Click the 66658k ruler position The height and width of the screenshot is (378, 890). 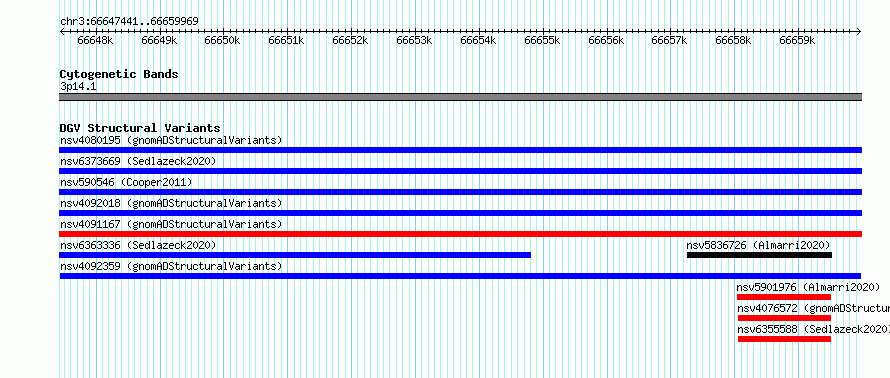point(734,40)
